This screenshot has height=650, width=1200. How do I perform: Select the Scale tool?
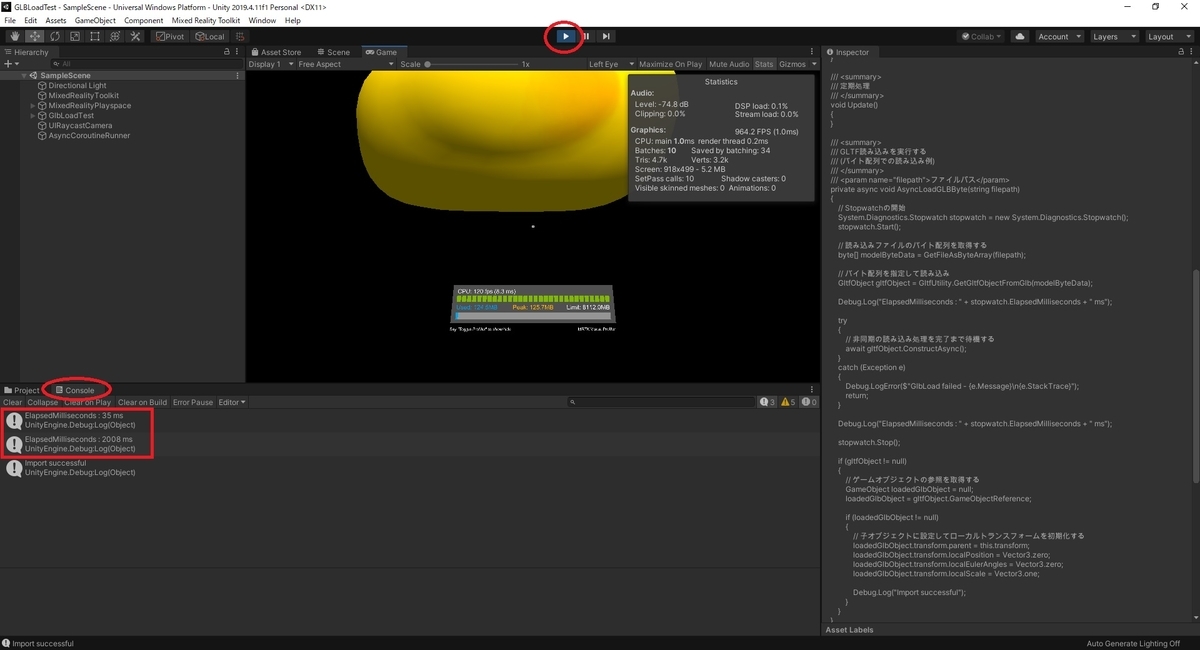(x=74, y=36)
